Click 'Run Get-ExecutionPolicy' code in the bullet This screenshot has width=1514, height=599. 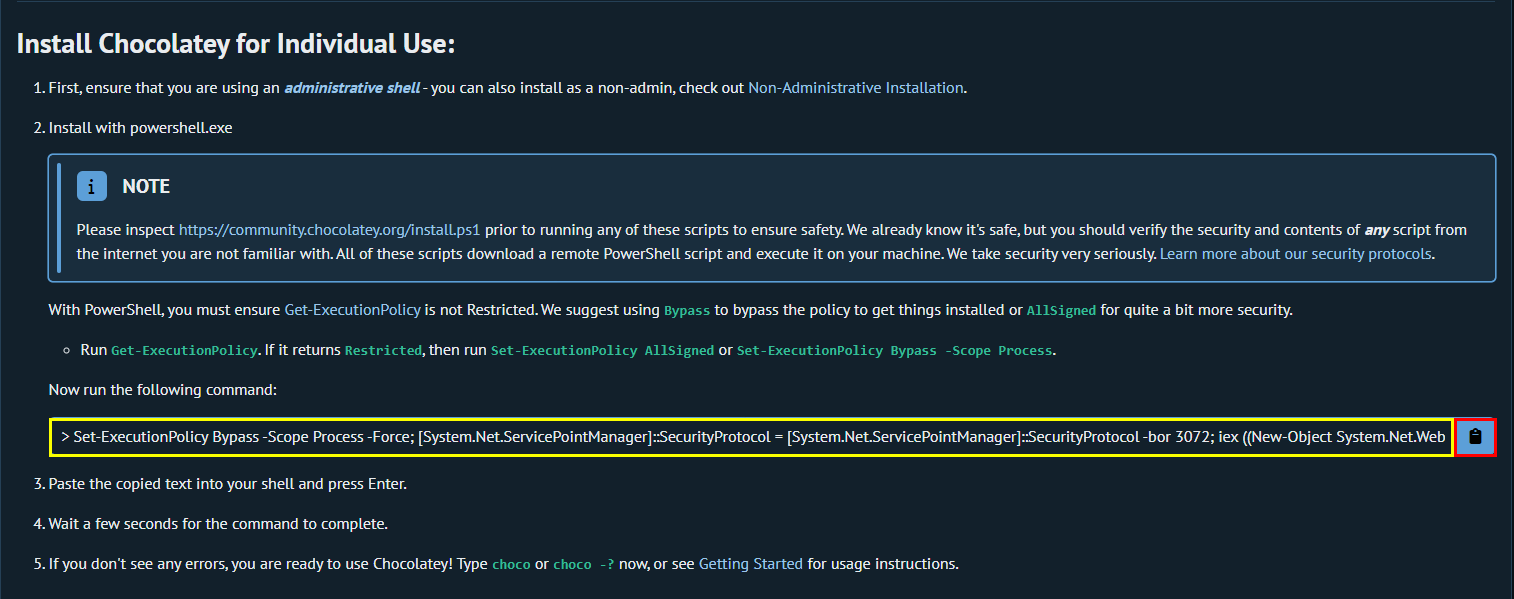click(x=183, y=350)
